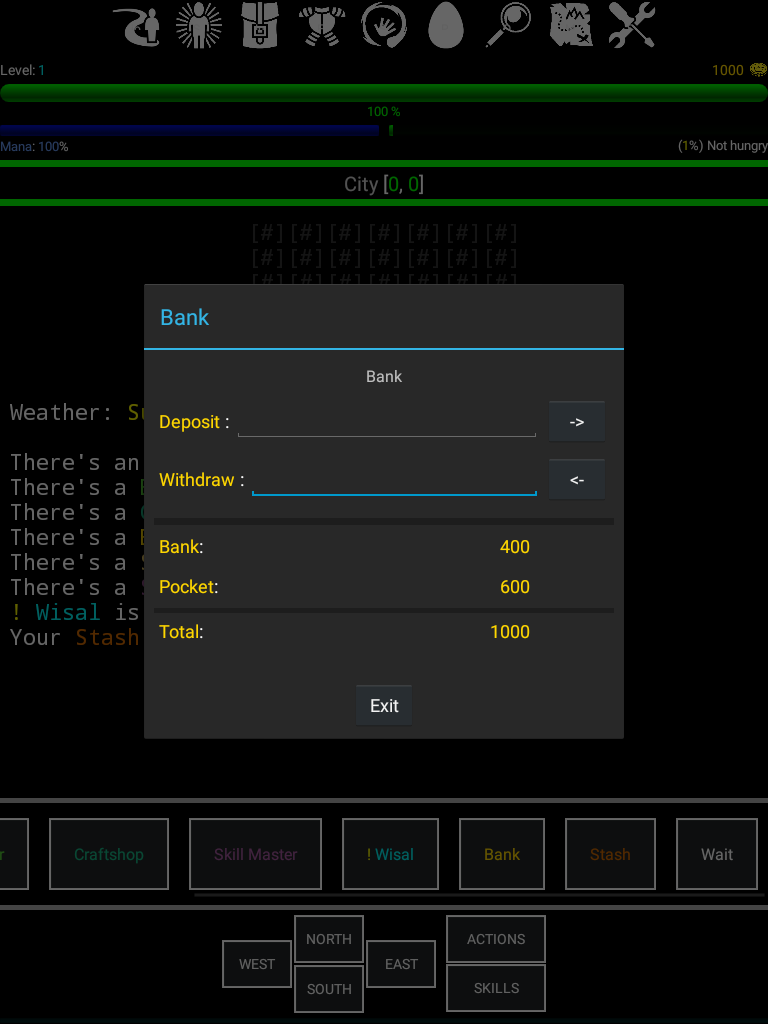Click the 'Wisal is' log line
The height and width of the screenshot is (1024, 768).
[x=74, y=612]
